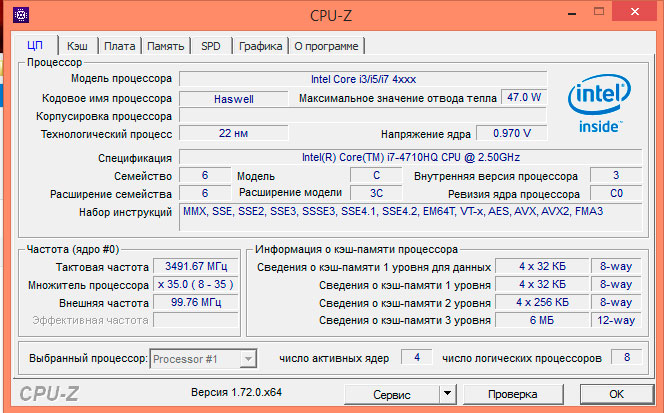Minimize the CPU-Z window
This screenshot has height=413, width=664.
(x=573, y=13)
